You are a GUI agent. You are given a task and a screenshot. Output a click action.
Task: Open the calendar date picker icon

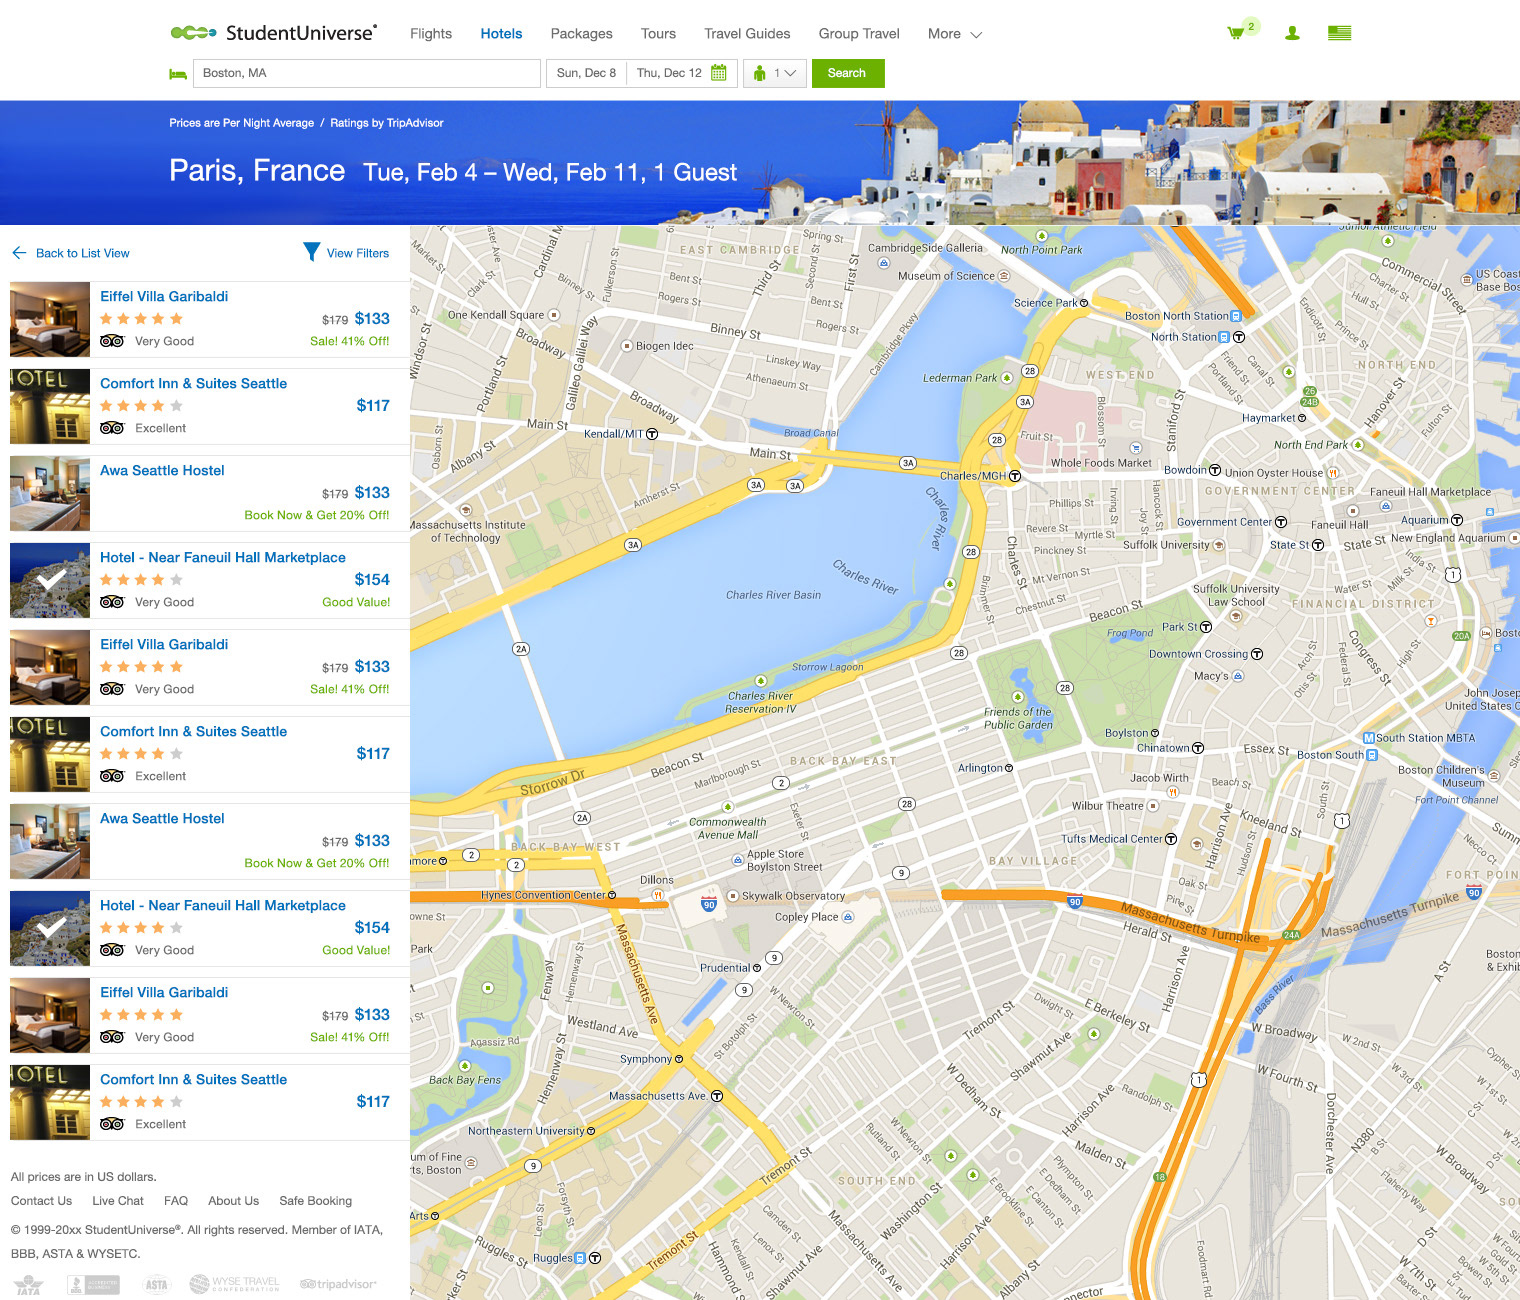(719, 73)
